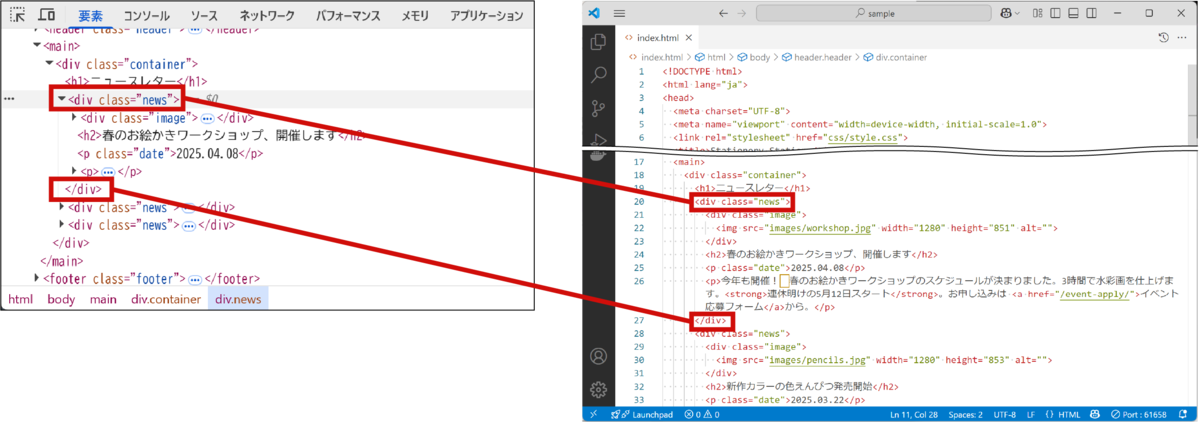Open Manage gear icon in activity bar
1200x422 pixels.
click(x=599, y=389)
